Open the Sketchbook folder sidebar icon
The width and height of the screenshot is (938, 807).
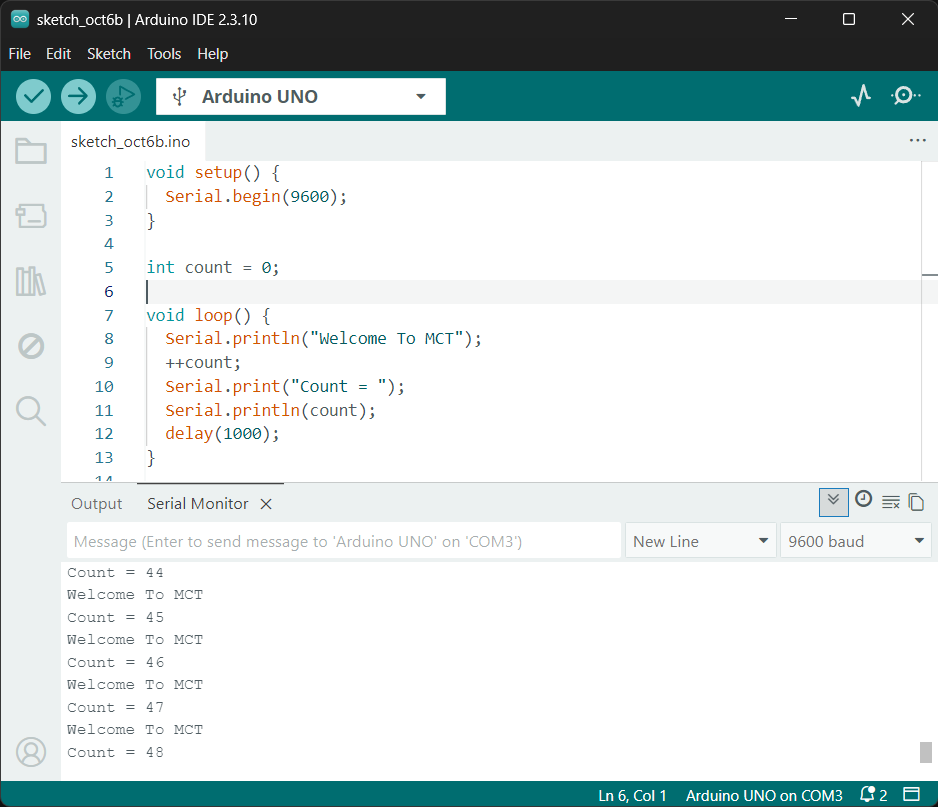pos(31,151)
